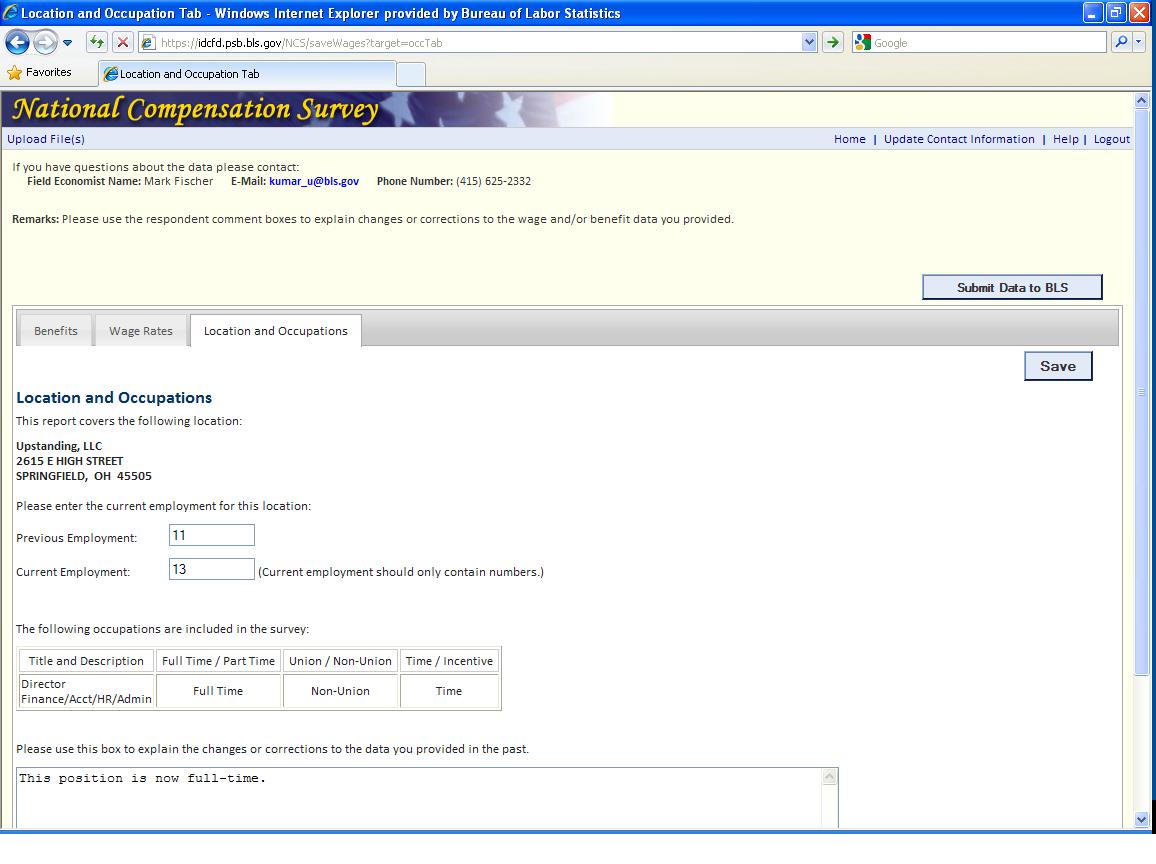Screen dimensions: 1156x864
Task: Click the Current Employment input field
Action: [212, 569]
